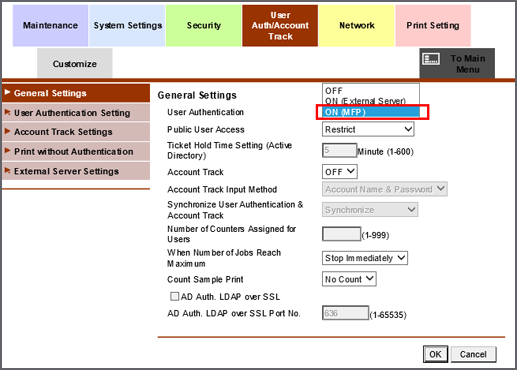Viewport: 517px width, 370px height.
Task: Click the LDAP over SSL Port No. field
Action: [345, 313]
